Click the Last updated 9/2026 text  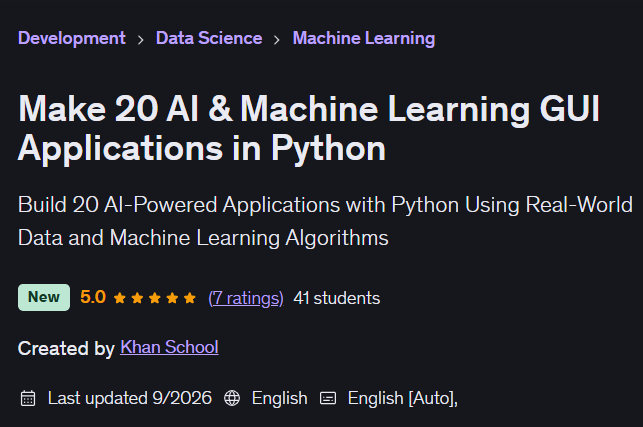pos(130,398)
